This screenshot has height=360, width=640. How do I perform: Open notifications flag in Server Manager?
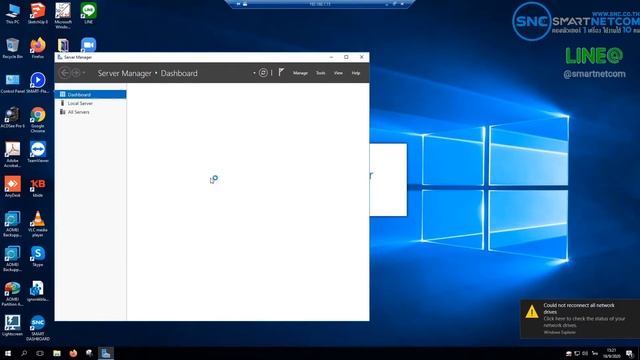[281, 72]
